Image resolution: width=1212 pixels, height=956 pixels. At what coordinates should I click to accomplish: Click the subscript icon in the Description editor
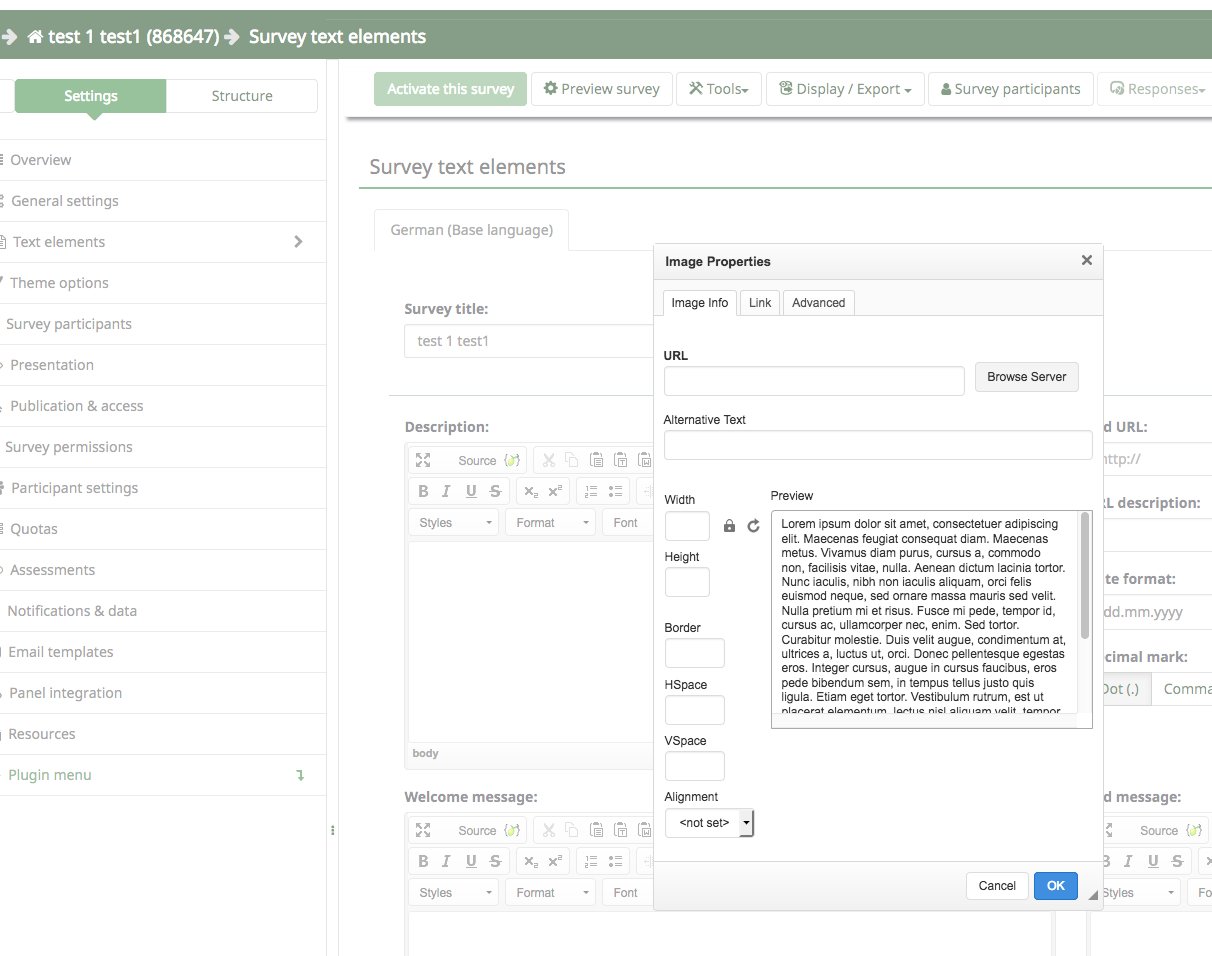[x=531, y=491]
